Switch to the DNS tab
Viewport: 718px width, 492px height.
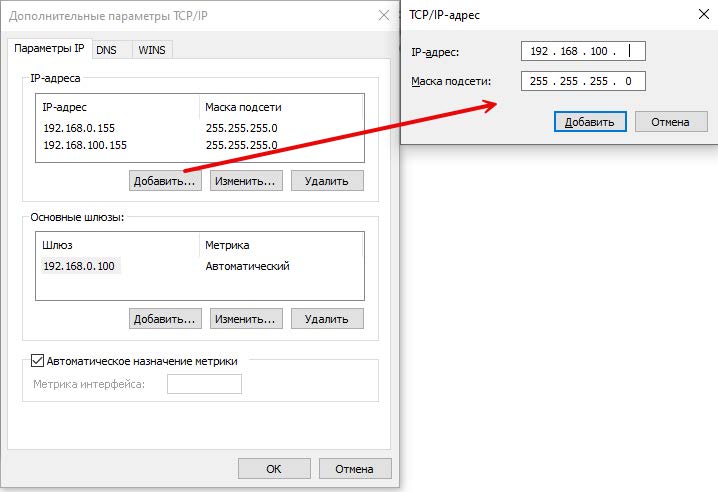112,49
